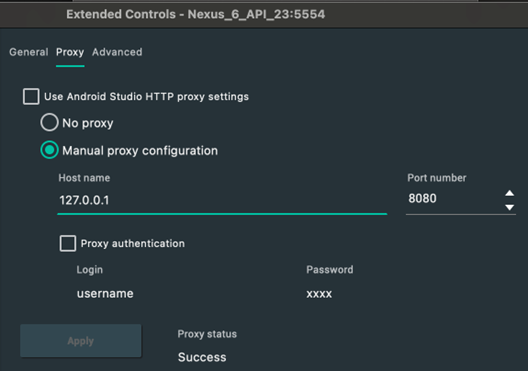The height and width of the screenshot is (371, 528).
Task: Click the Apply button
Action: click(x=81, y=341)
